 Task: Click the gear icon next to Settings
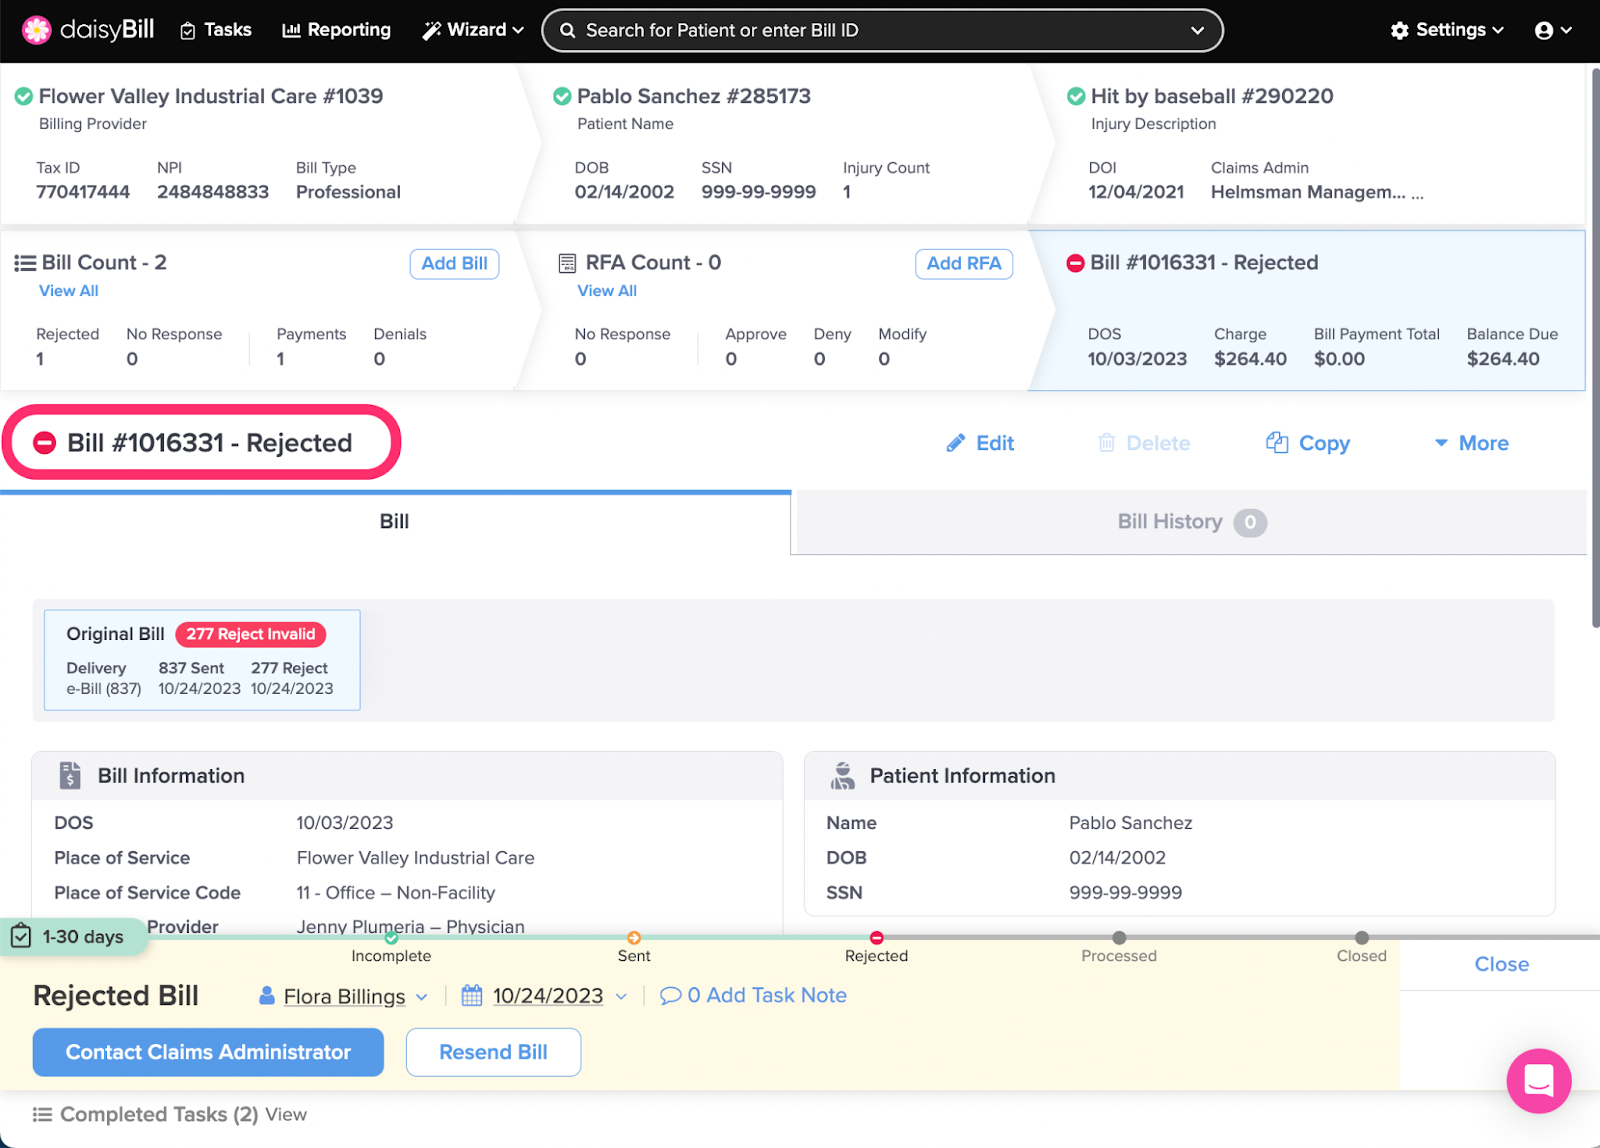(x=1400, y=30)
